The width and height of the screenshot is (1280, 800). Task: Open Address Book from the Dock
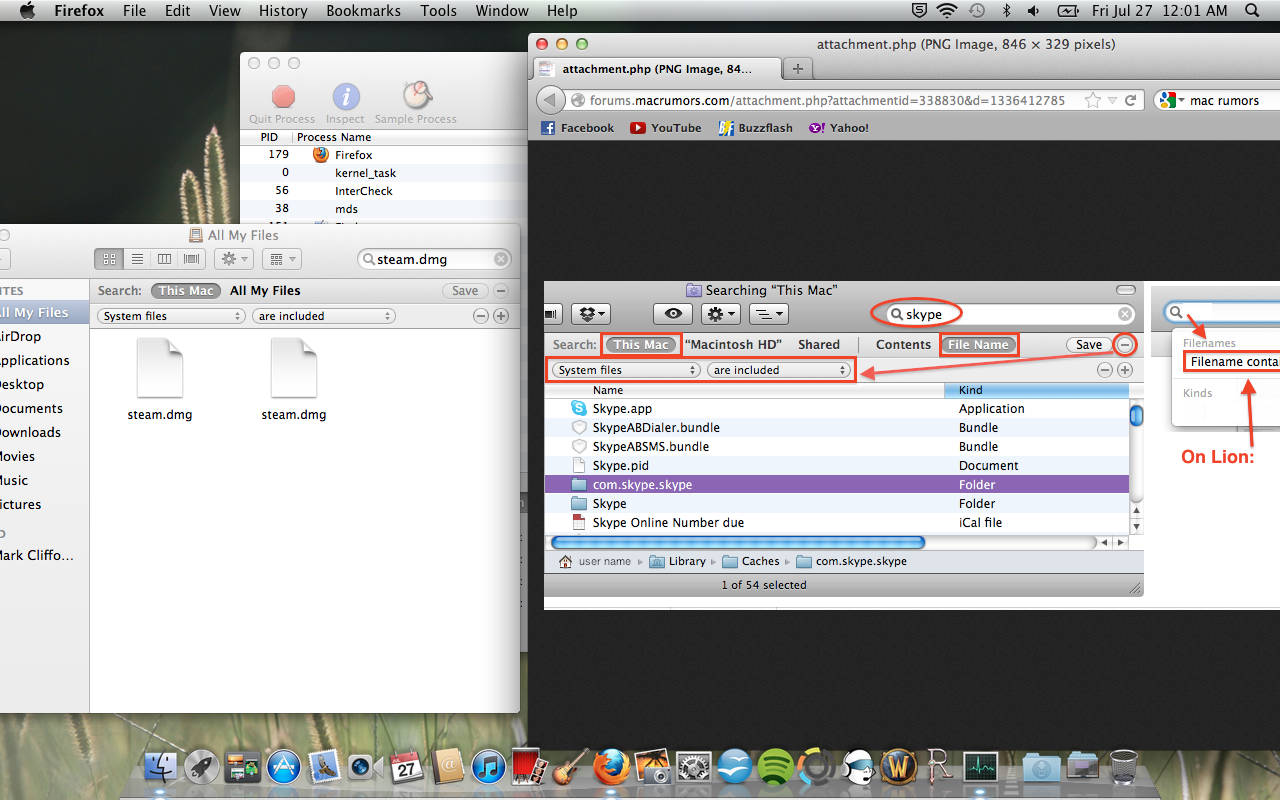(447, 768)
